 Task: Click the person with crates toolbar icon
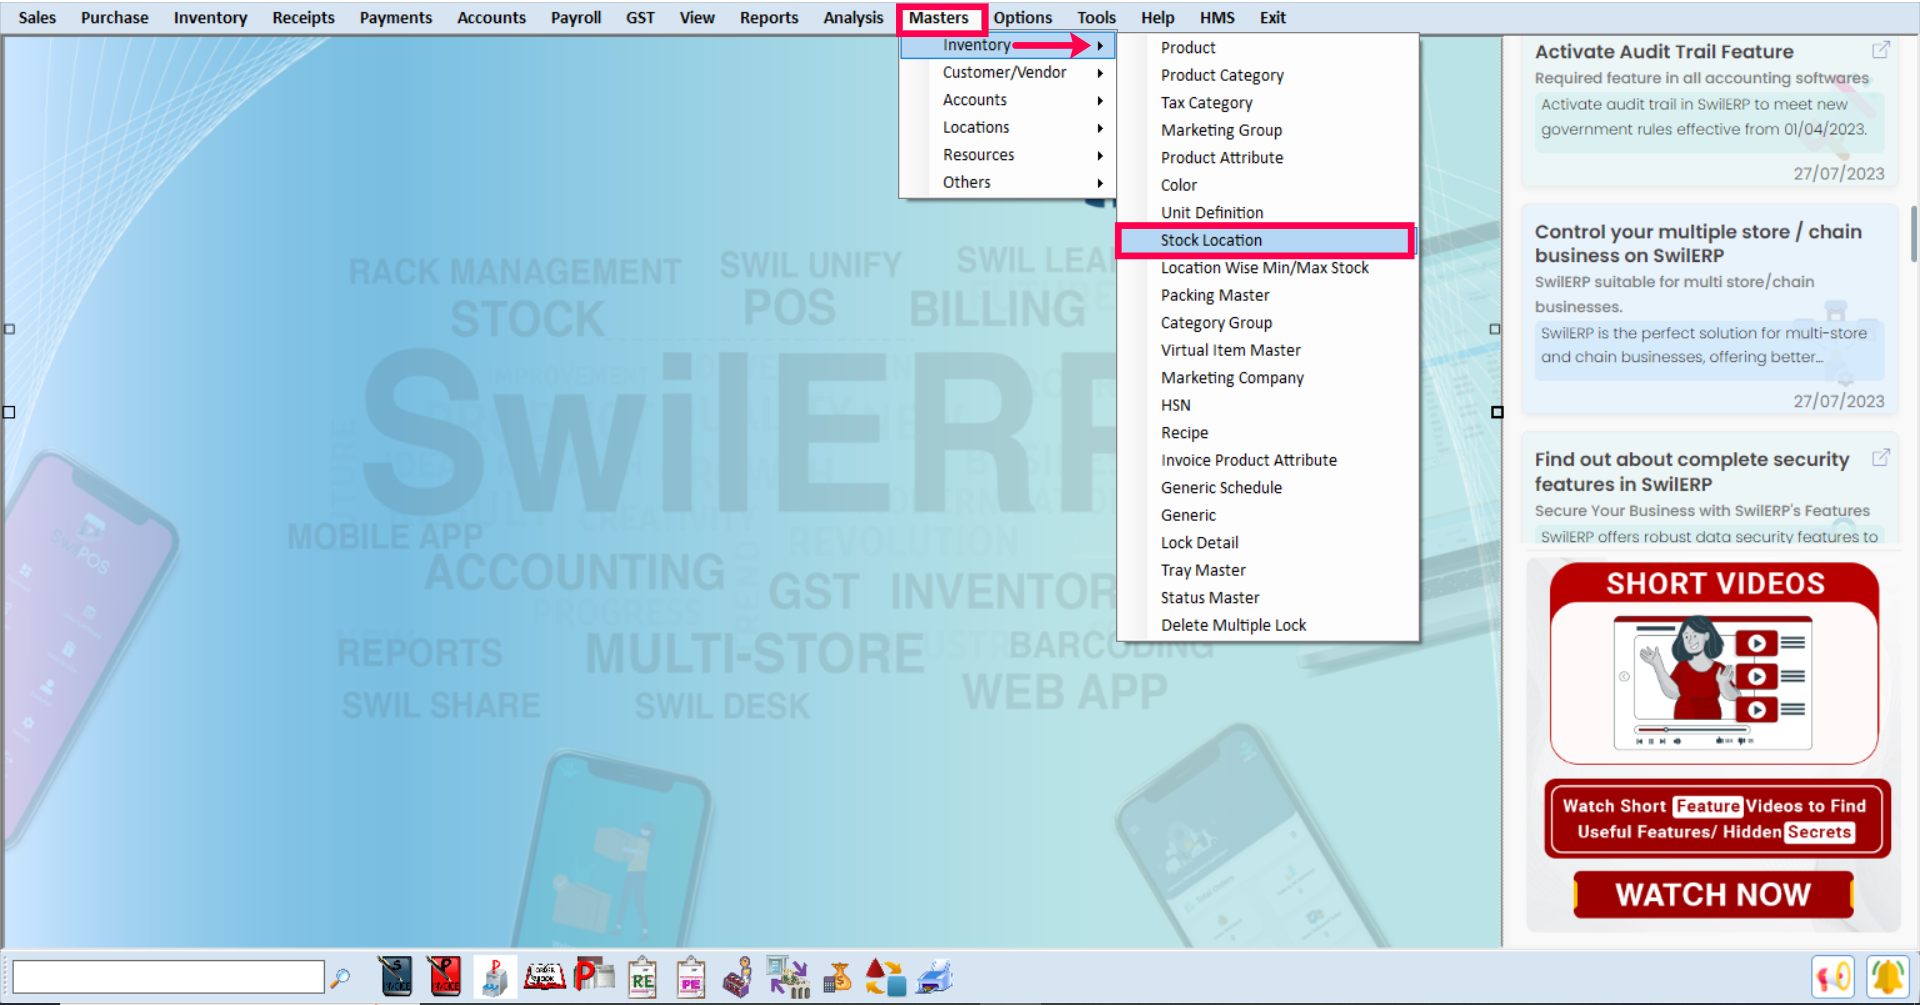[739, 977]
